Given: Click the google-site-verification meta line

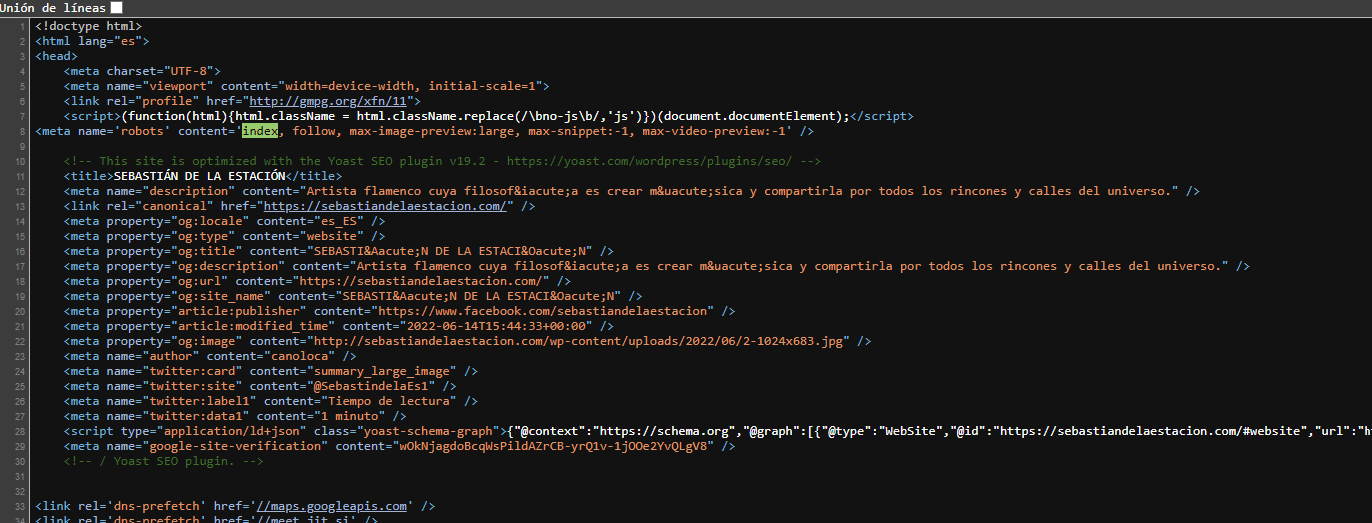Looking at the screenshot, I should 399,446.
